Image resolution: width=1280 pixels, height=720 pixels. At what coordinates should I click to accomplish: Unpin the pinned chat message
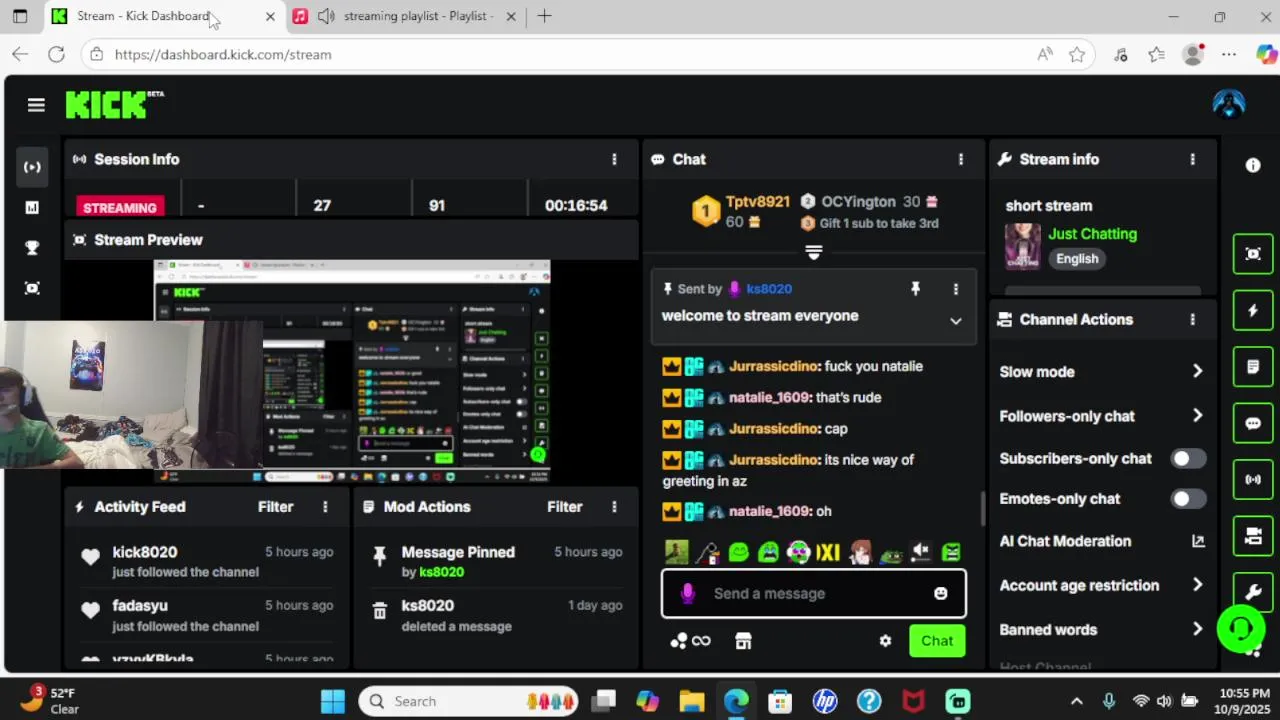point(915,289)
